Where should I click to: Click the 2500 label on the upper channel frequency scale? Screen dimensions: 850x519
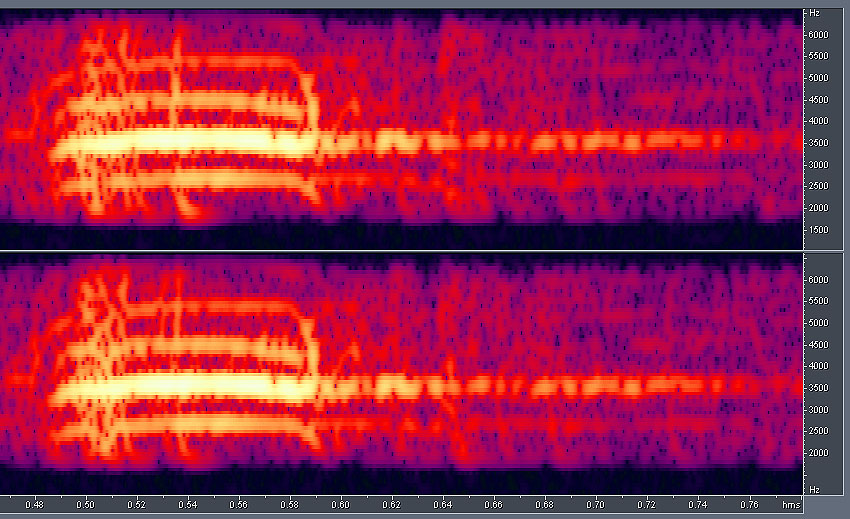[x=819, y=186]
